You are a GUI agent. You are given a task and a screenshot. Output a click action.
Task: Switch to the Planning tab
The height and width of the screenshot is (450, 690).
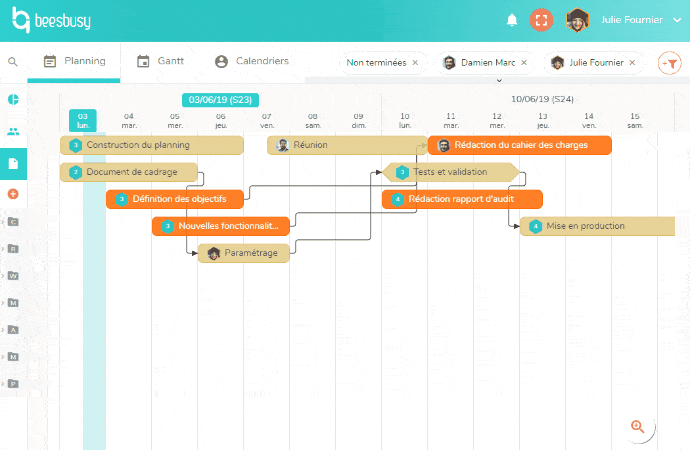(74, 61)
